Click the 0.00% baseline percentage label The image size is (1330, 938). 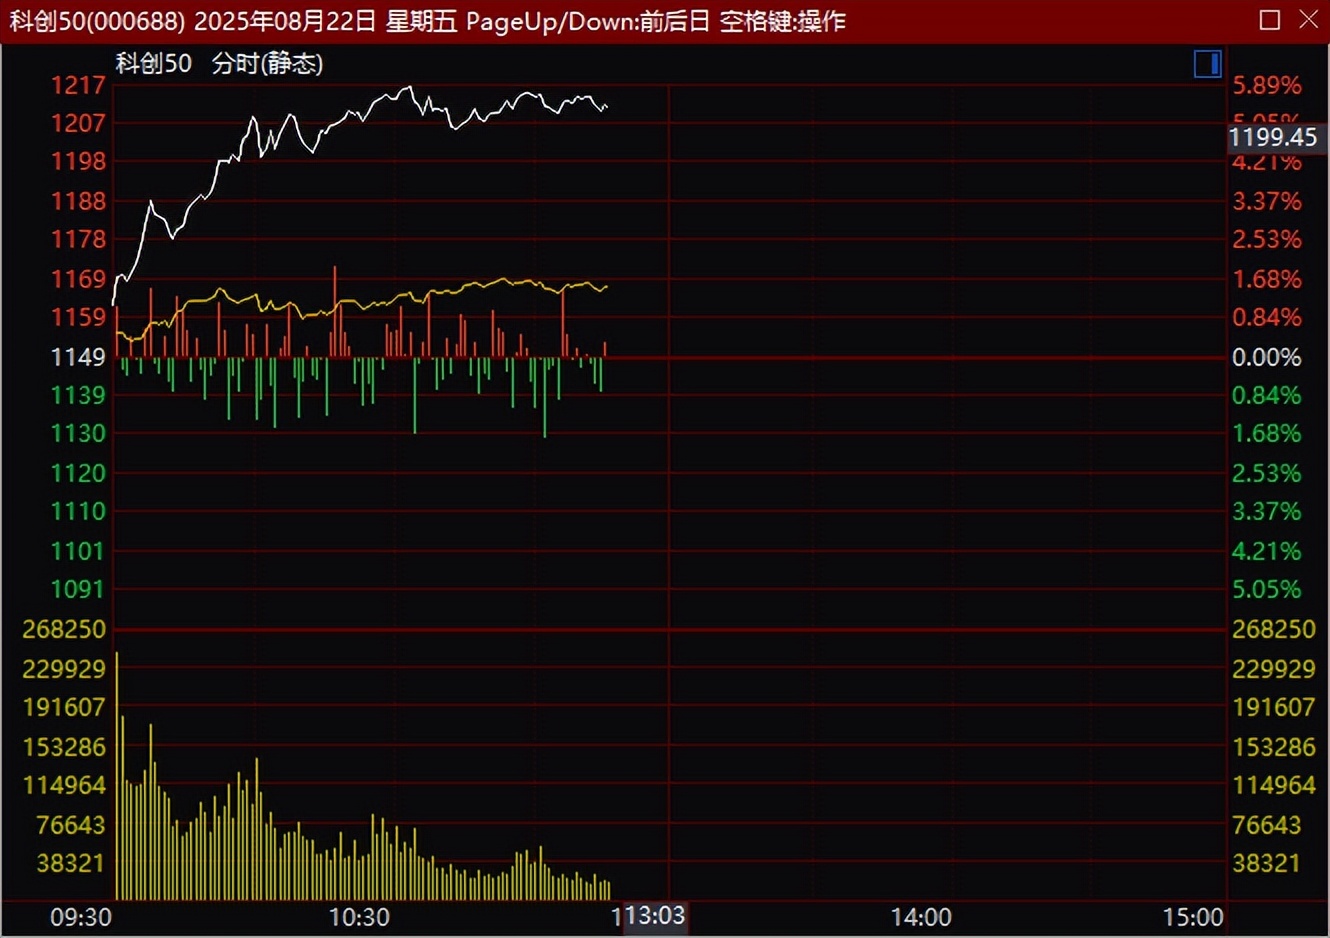pyautogui.click(x=1266, y=357)
